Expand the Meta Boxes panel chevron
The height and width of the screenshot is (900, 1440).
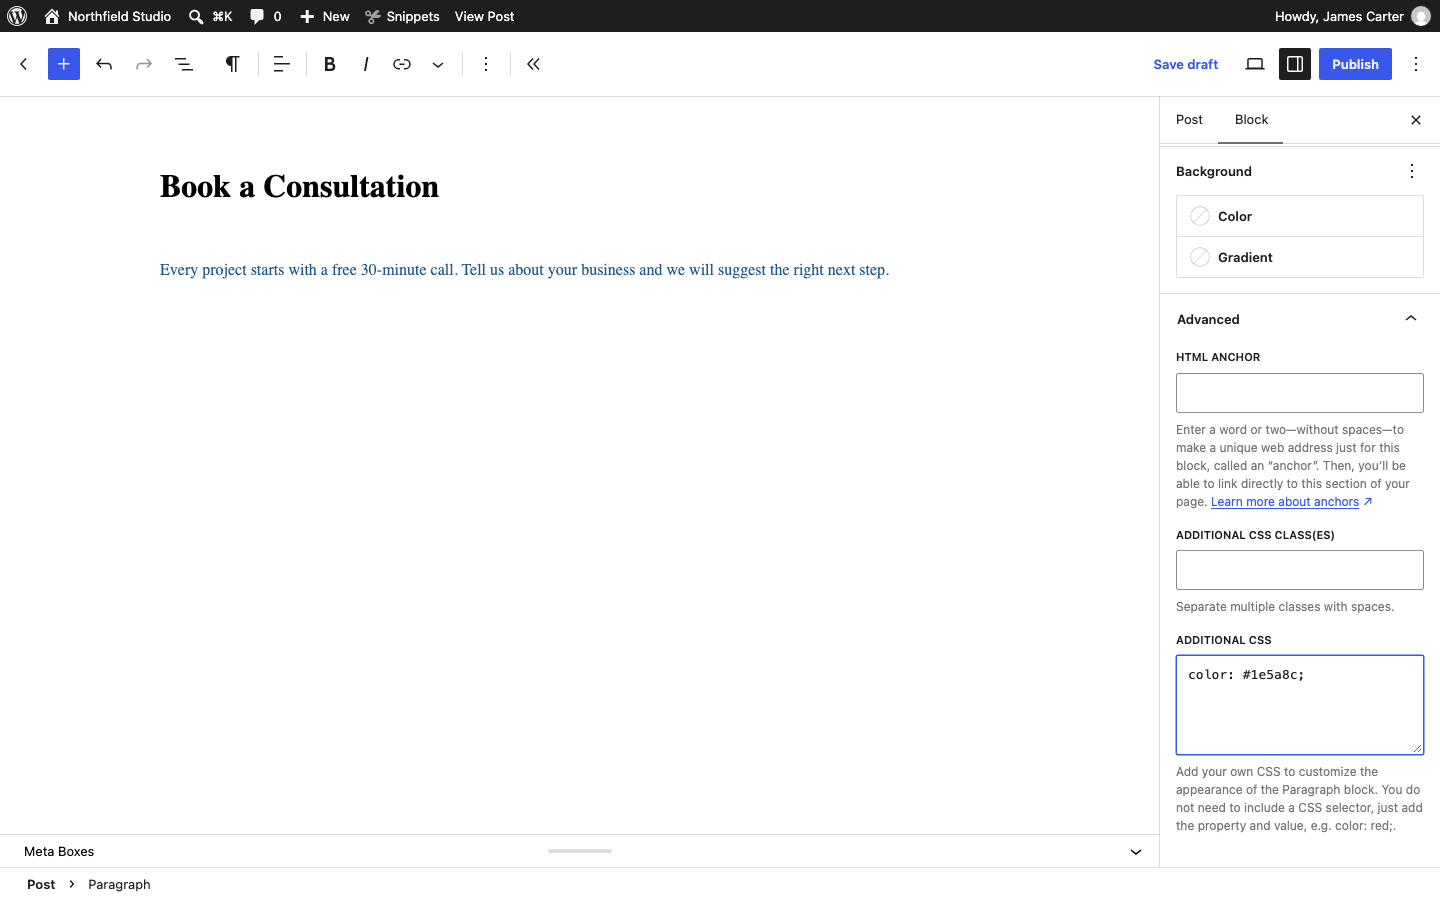click(x=1136, y=852)
